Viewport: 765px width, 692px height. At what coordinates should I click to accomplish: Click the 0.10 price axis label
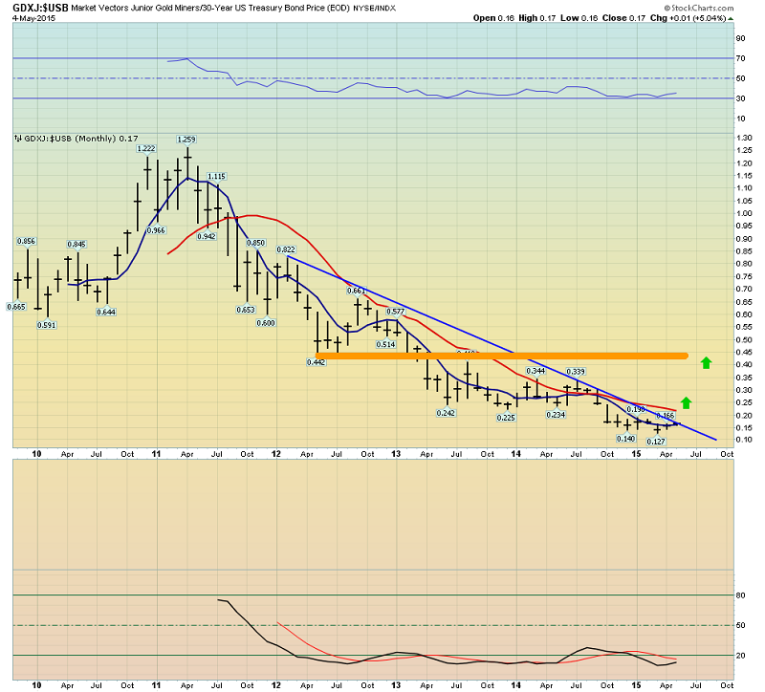point(745,440)
